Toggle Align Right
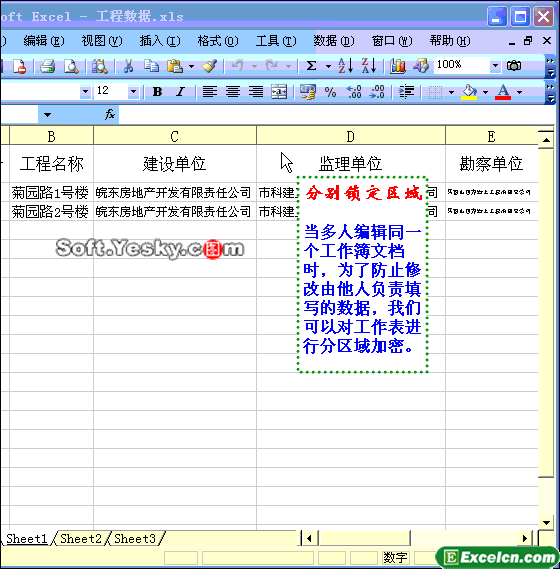The image size is (560, 569). click(256, 92)
